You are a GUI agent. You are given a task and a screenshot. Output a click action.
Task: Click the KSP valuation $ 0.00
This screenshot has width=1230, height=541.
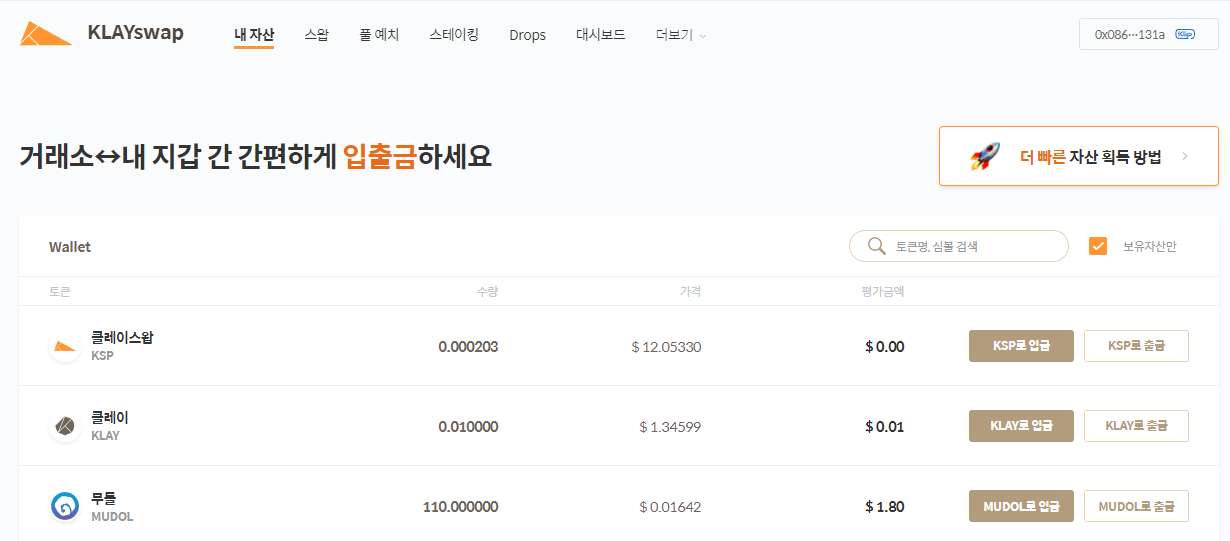885,347
